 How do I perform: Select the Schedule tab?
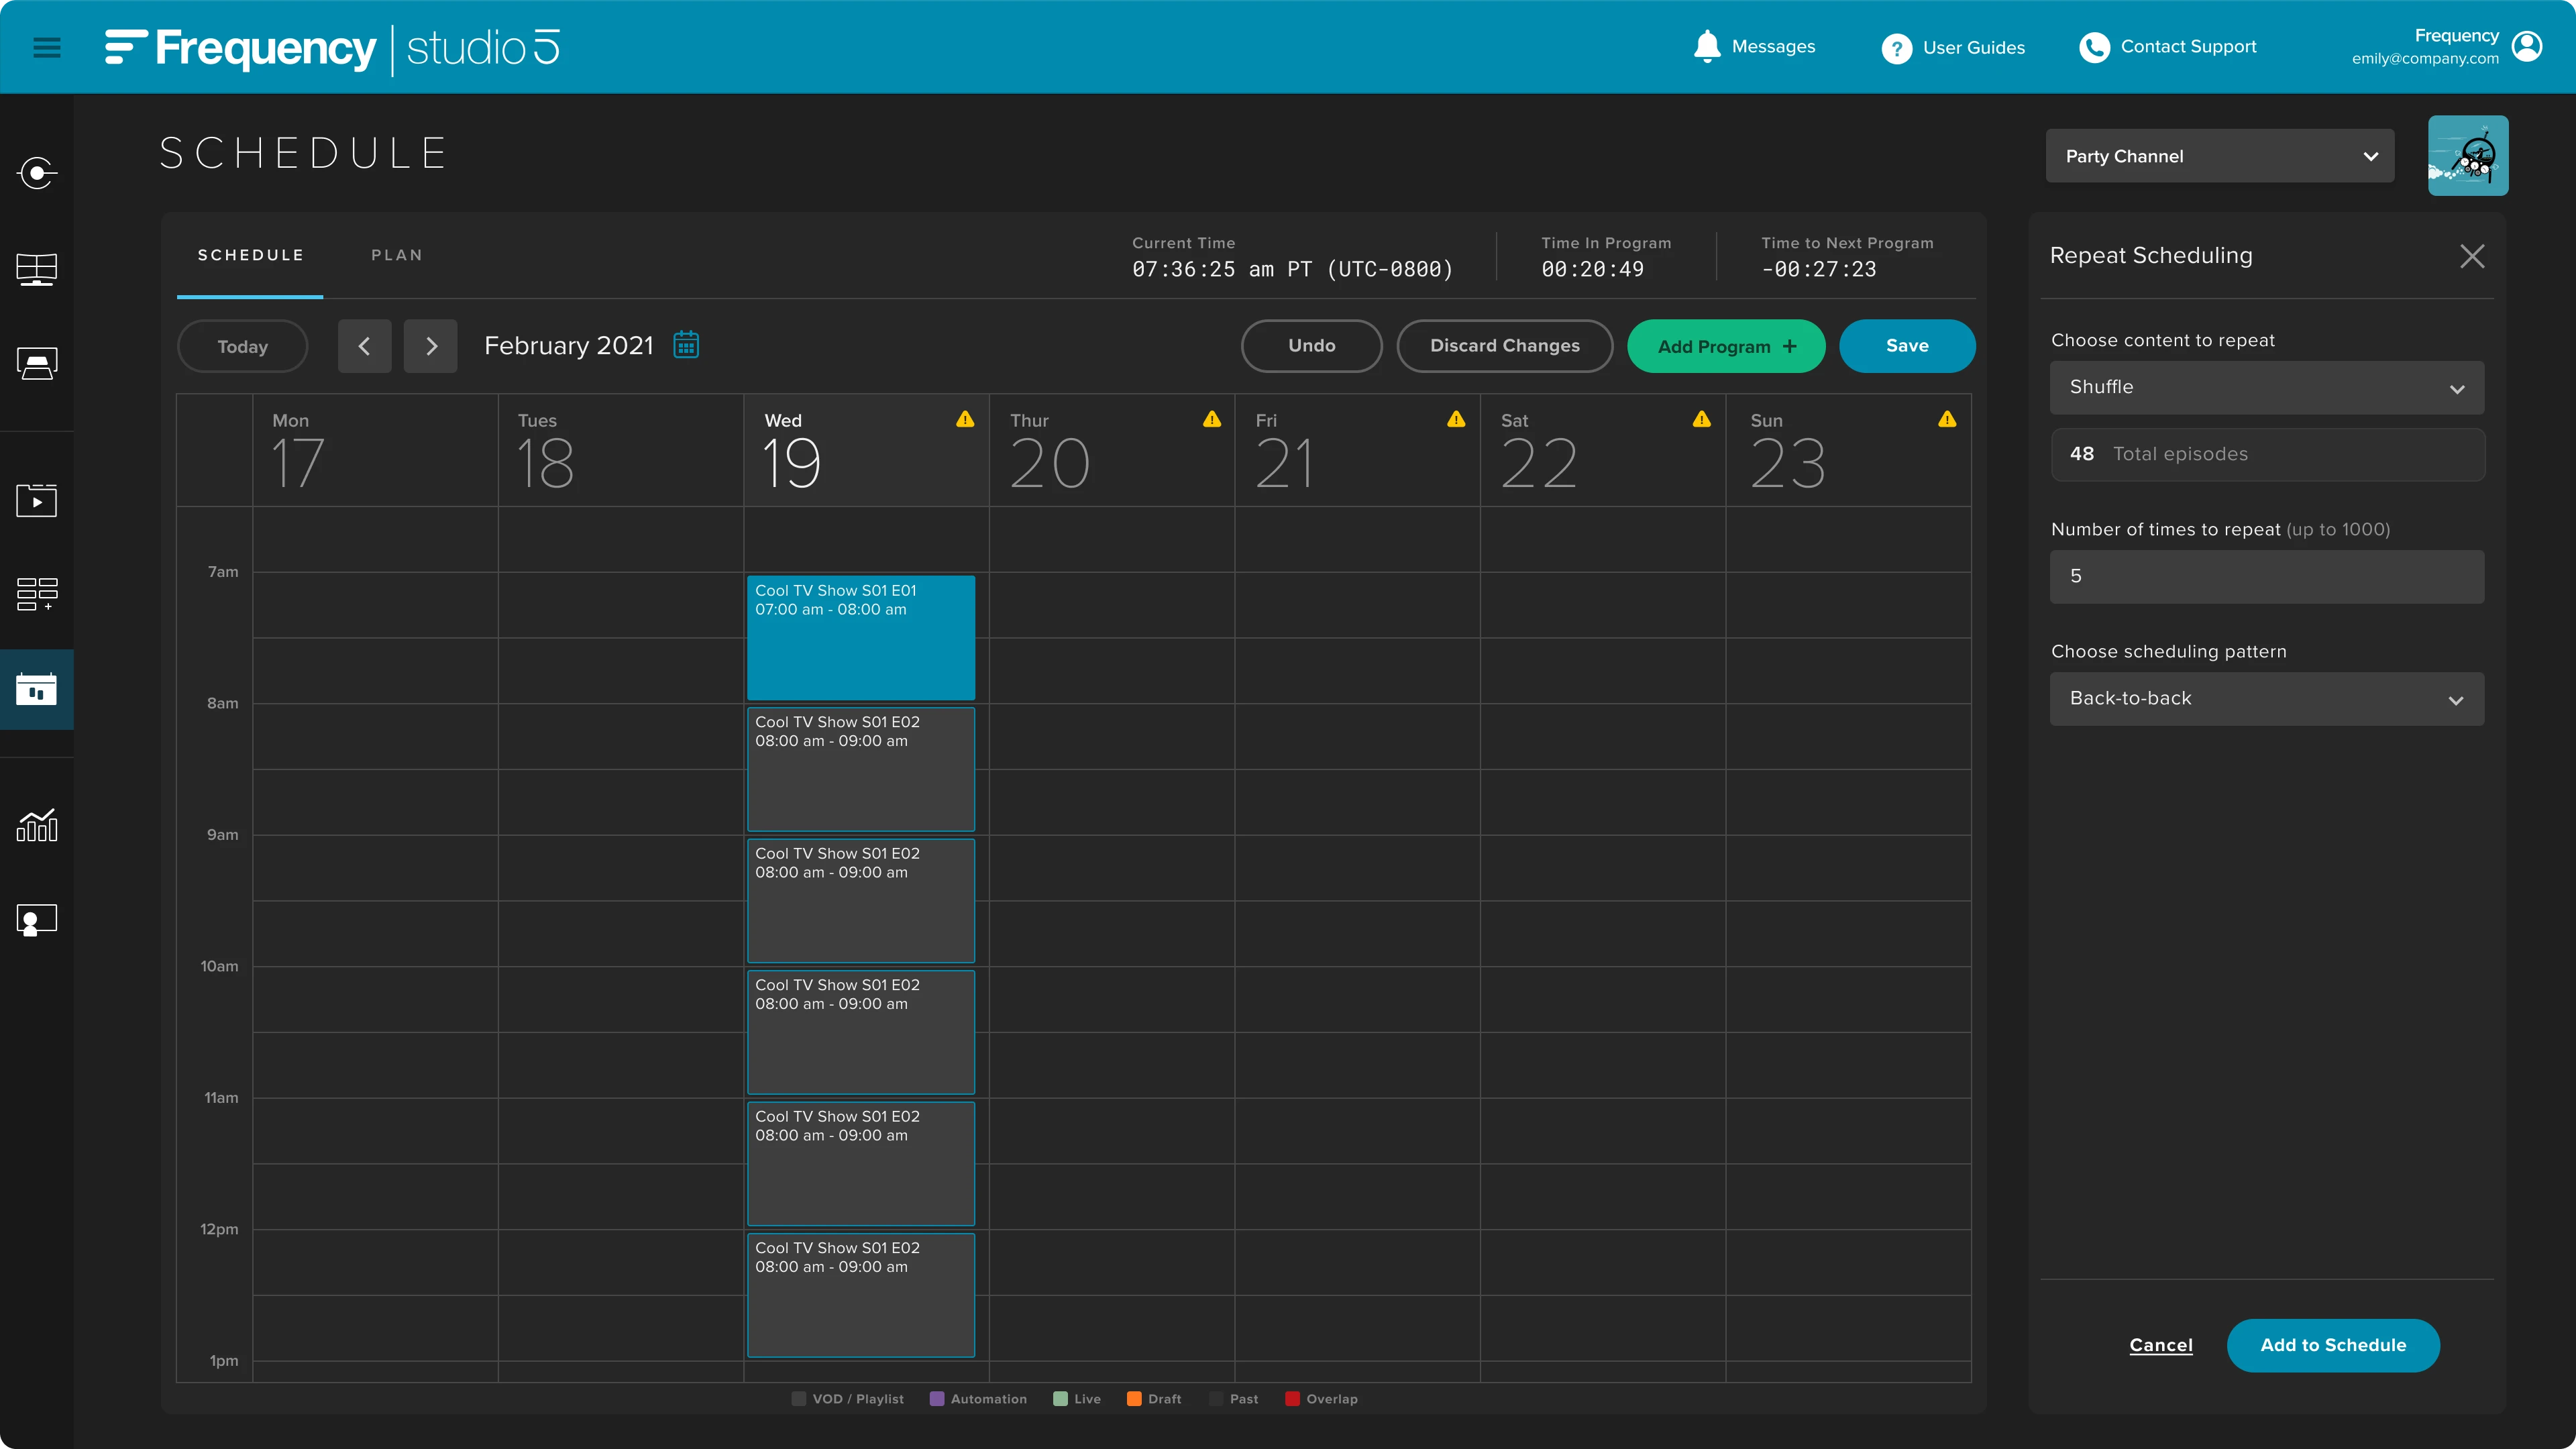tap(251, 255)
